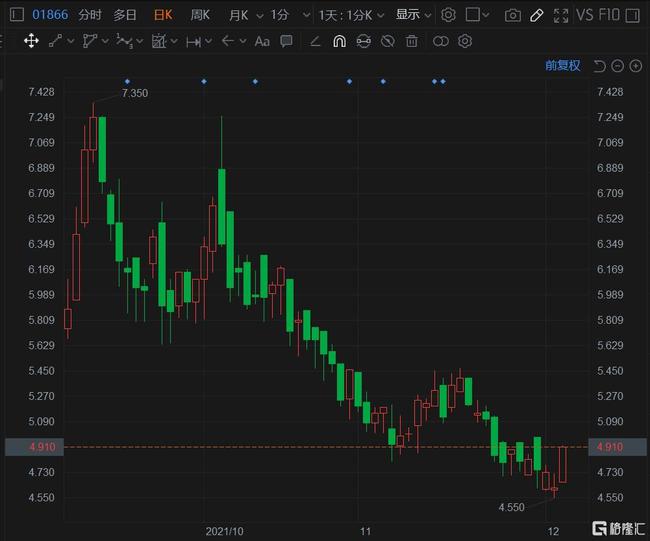Select the polygon shape drawing tool
650x541 pixels.
coord(90,41)
